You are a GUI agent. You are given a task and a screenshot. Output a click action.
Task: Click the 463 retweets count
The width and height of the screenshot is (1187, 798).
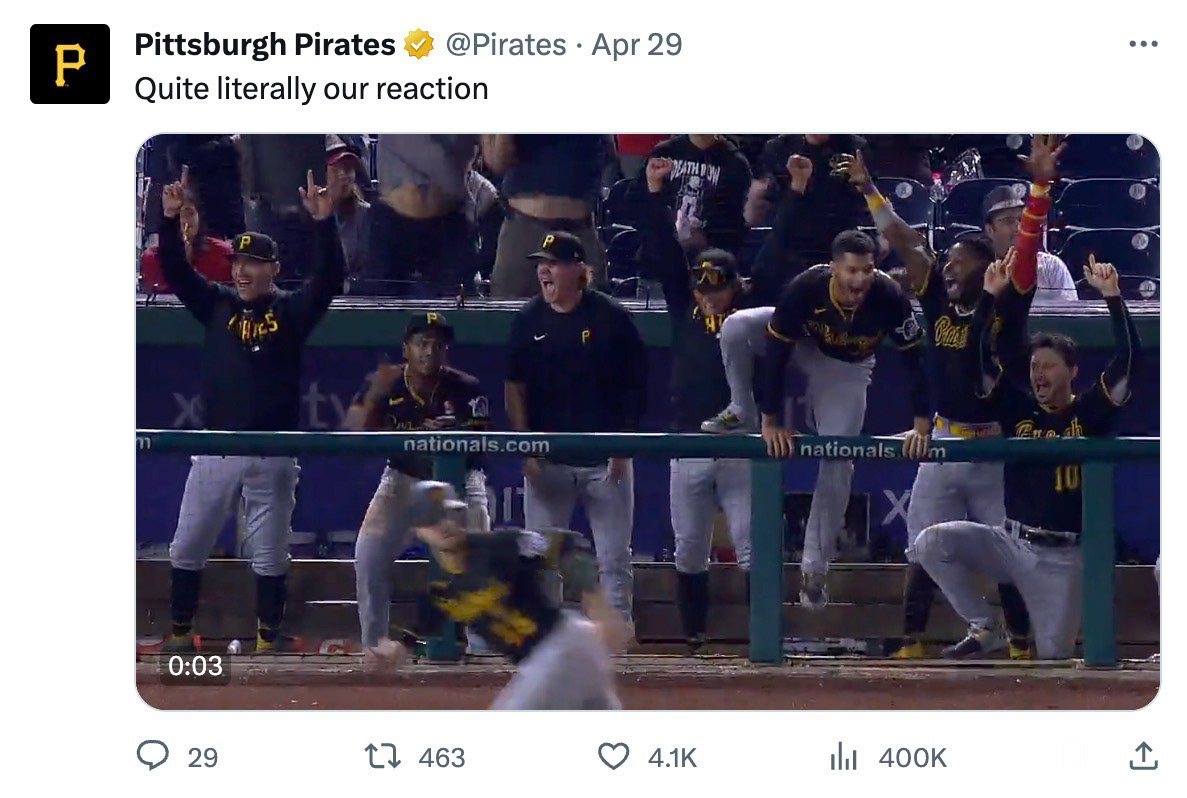442,758
